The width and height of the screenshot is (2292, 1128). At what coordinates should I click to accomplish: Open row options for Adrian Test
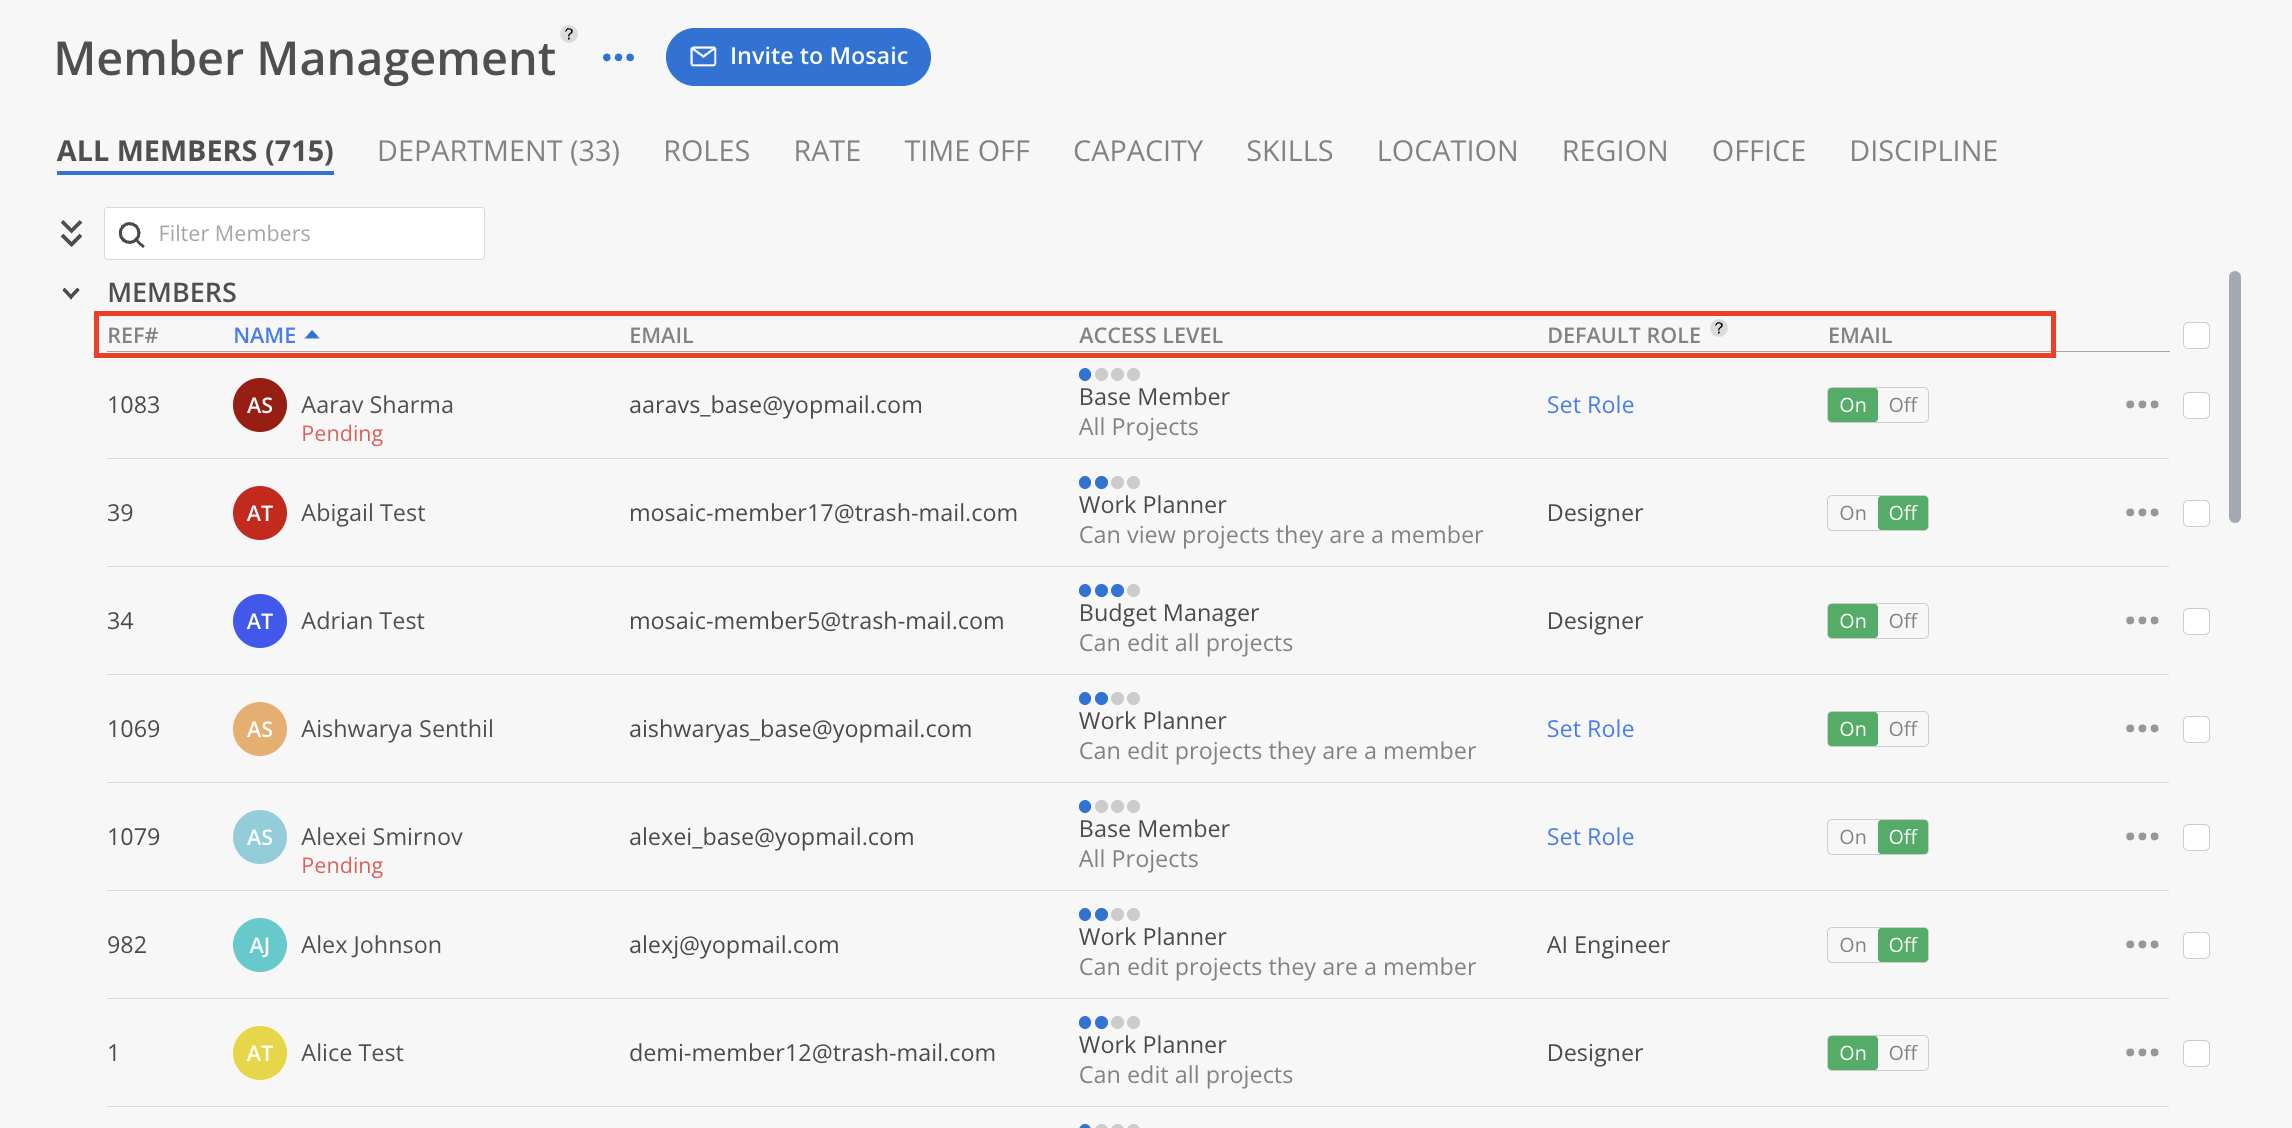2142,621
